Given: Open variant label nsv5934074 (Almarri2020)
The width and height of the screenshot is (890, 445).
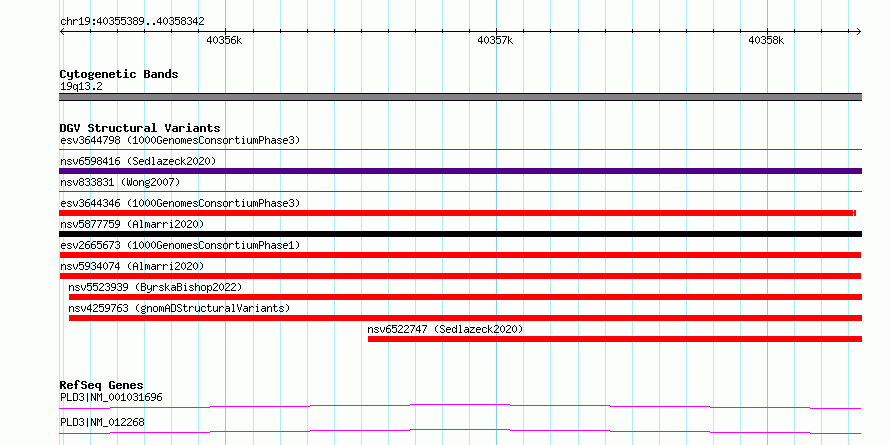Looking at the screenshot, I should 132,266.
